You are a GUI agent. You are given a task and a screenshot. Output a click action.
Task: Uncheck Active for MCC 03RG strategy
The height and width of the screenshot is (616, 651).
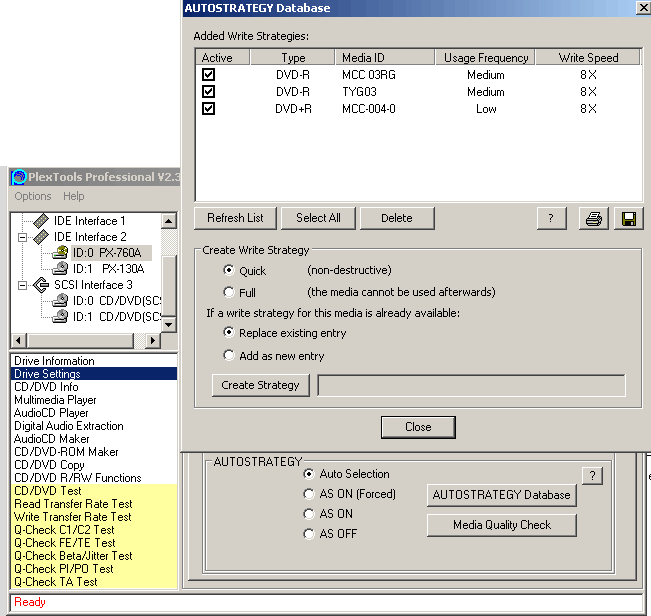(x=209, y=75)
